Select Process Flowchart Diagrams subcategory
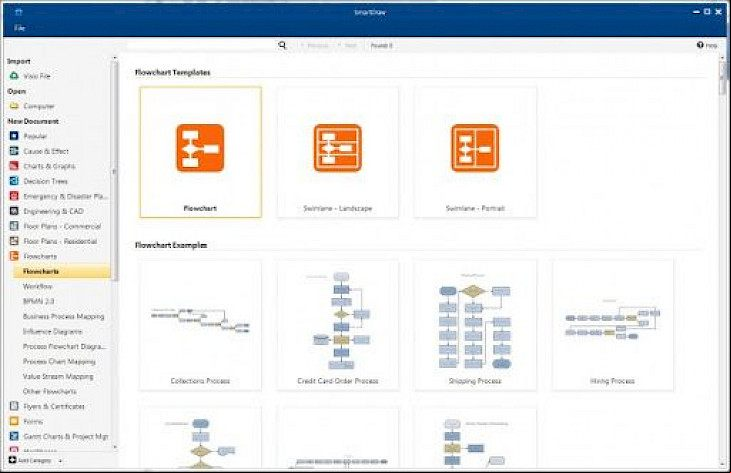Viewport: 731px width, 473px height. coord(64,346)
